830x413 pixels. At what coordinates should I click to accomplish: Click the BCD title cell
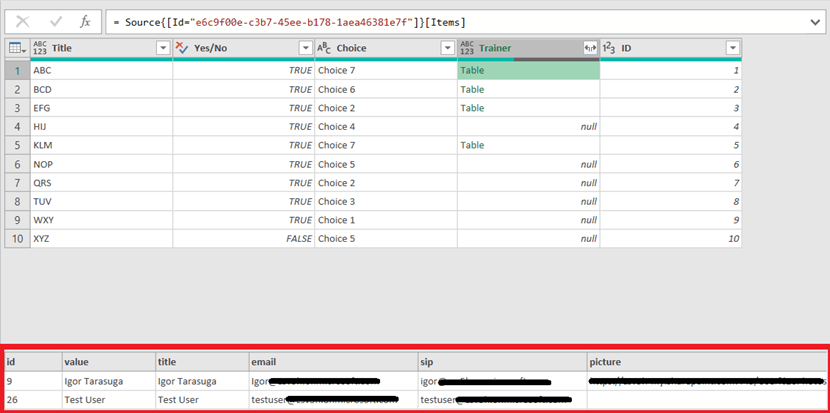pos(102,89)
